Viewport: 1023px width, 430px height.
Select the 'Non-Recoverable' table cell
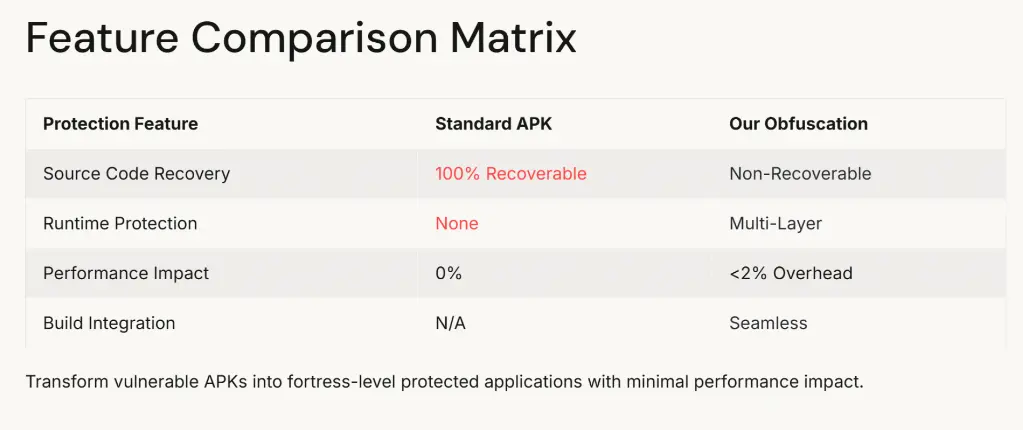(x=800, y=174)
